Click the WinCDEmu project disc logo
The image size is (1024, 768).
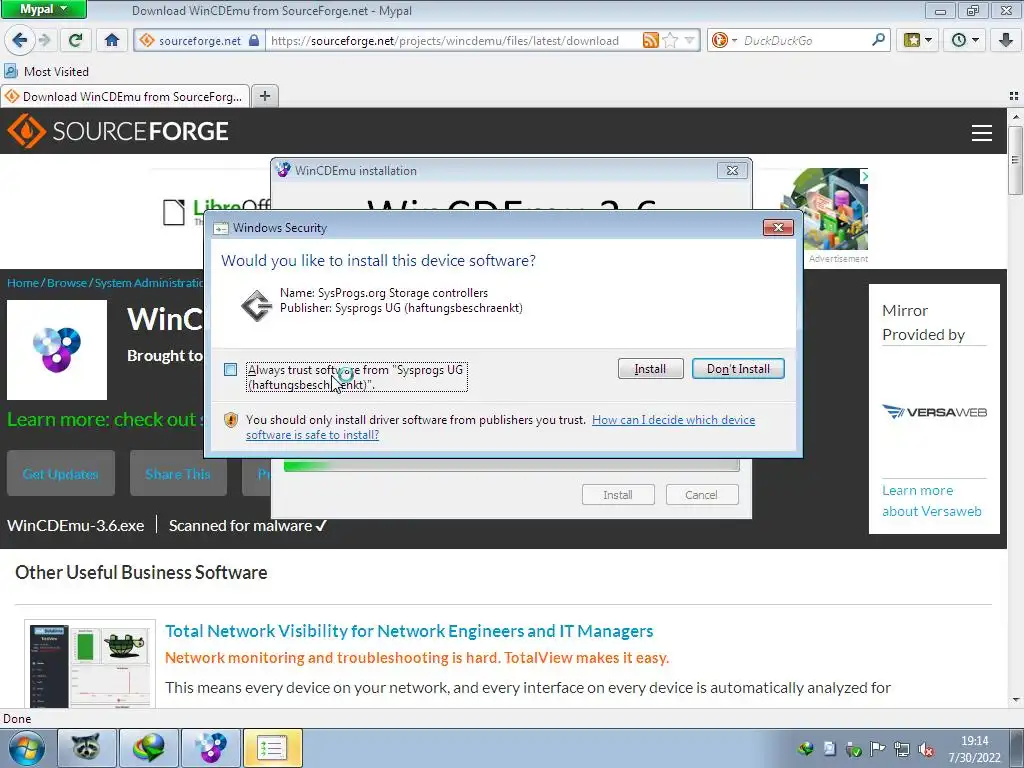point(57,350)
